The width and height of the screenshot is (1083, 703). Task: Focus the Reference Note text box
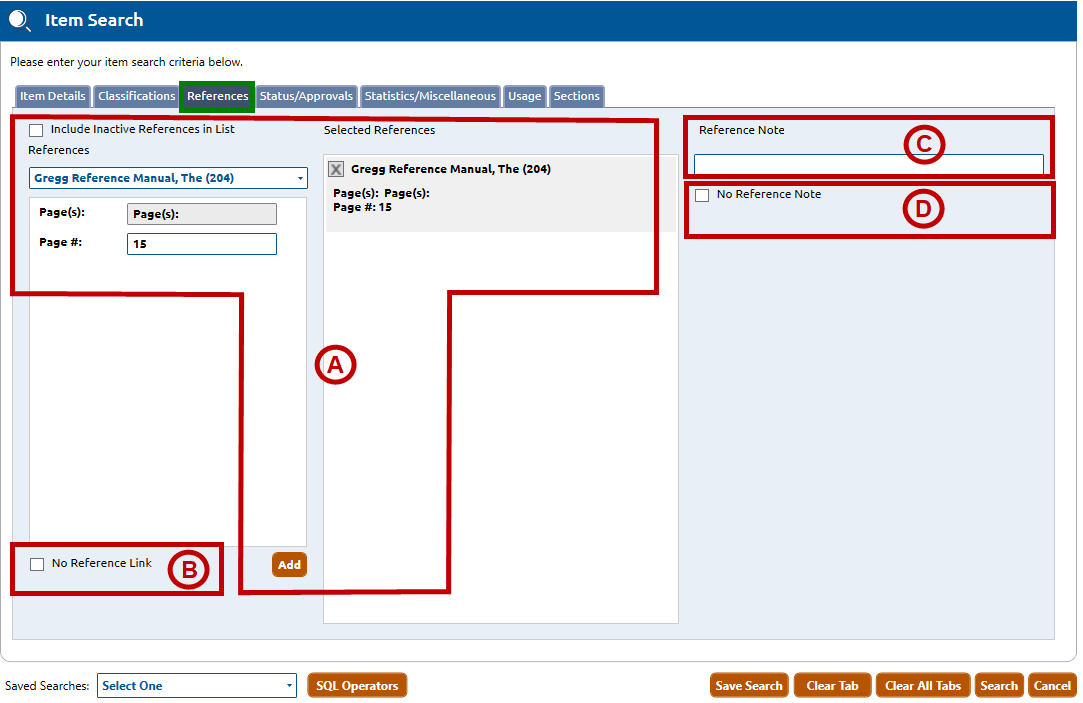pos(868,164)
